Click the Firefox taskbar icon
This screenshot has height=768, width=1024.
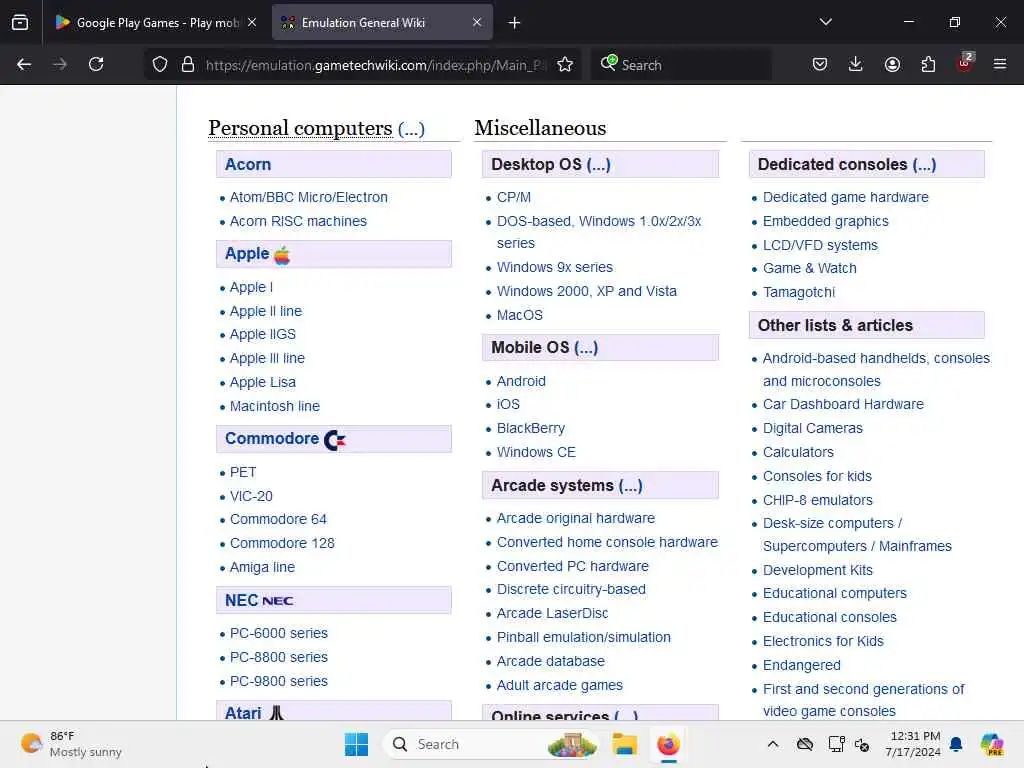(x=668, y=744)
